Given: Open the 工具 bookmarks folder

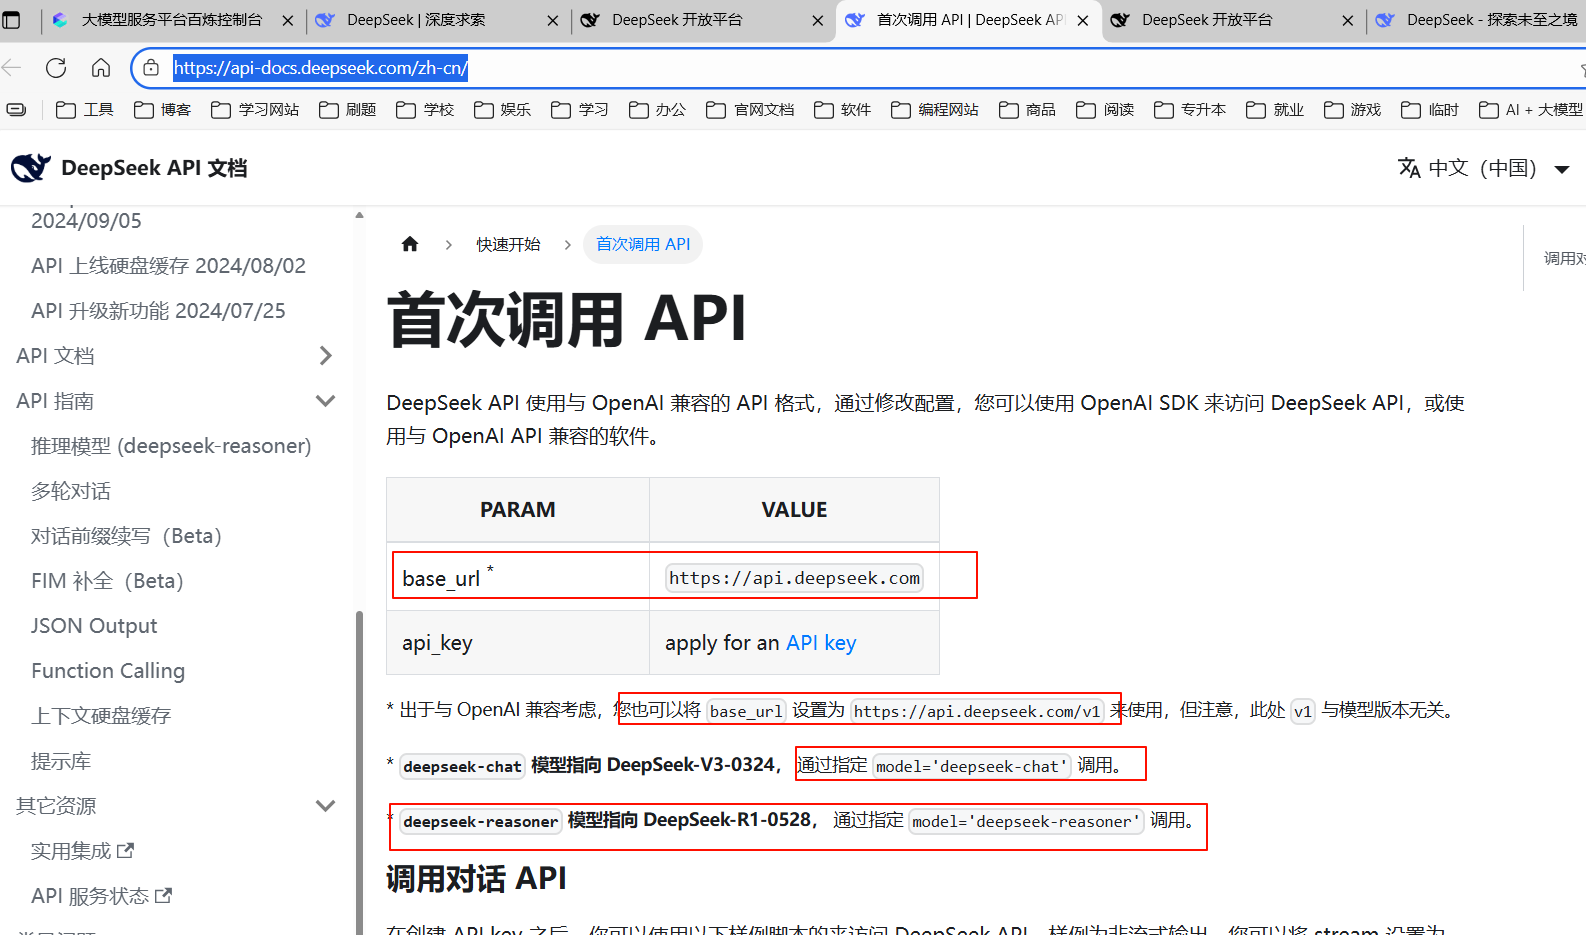Looking at the screenshot, I should pyautogui.click(x=85, y=110).
